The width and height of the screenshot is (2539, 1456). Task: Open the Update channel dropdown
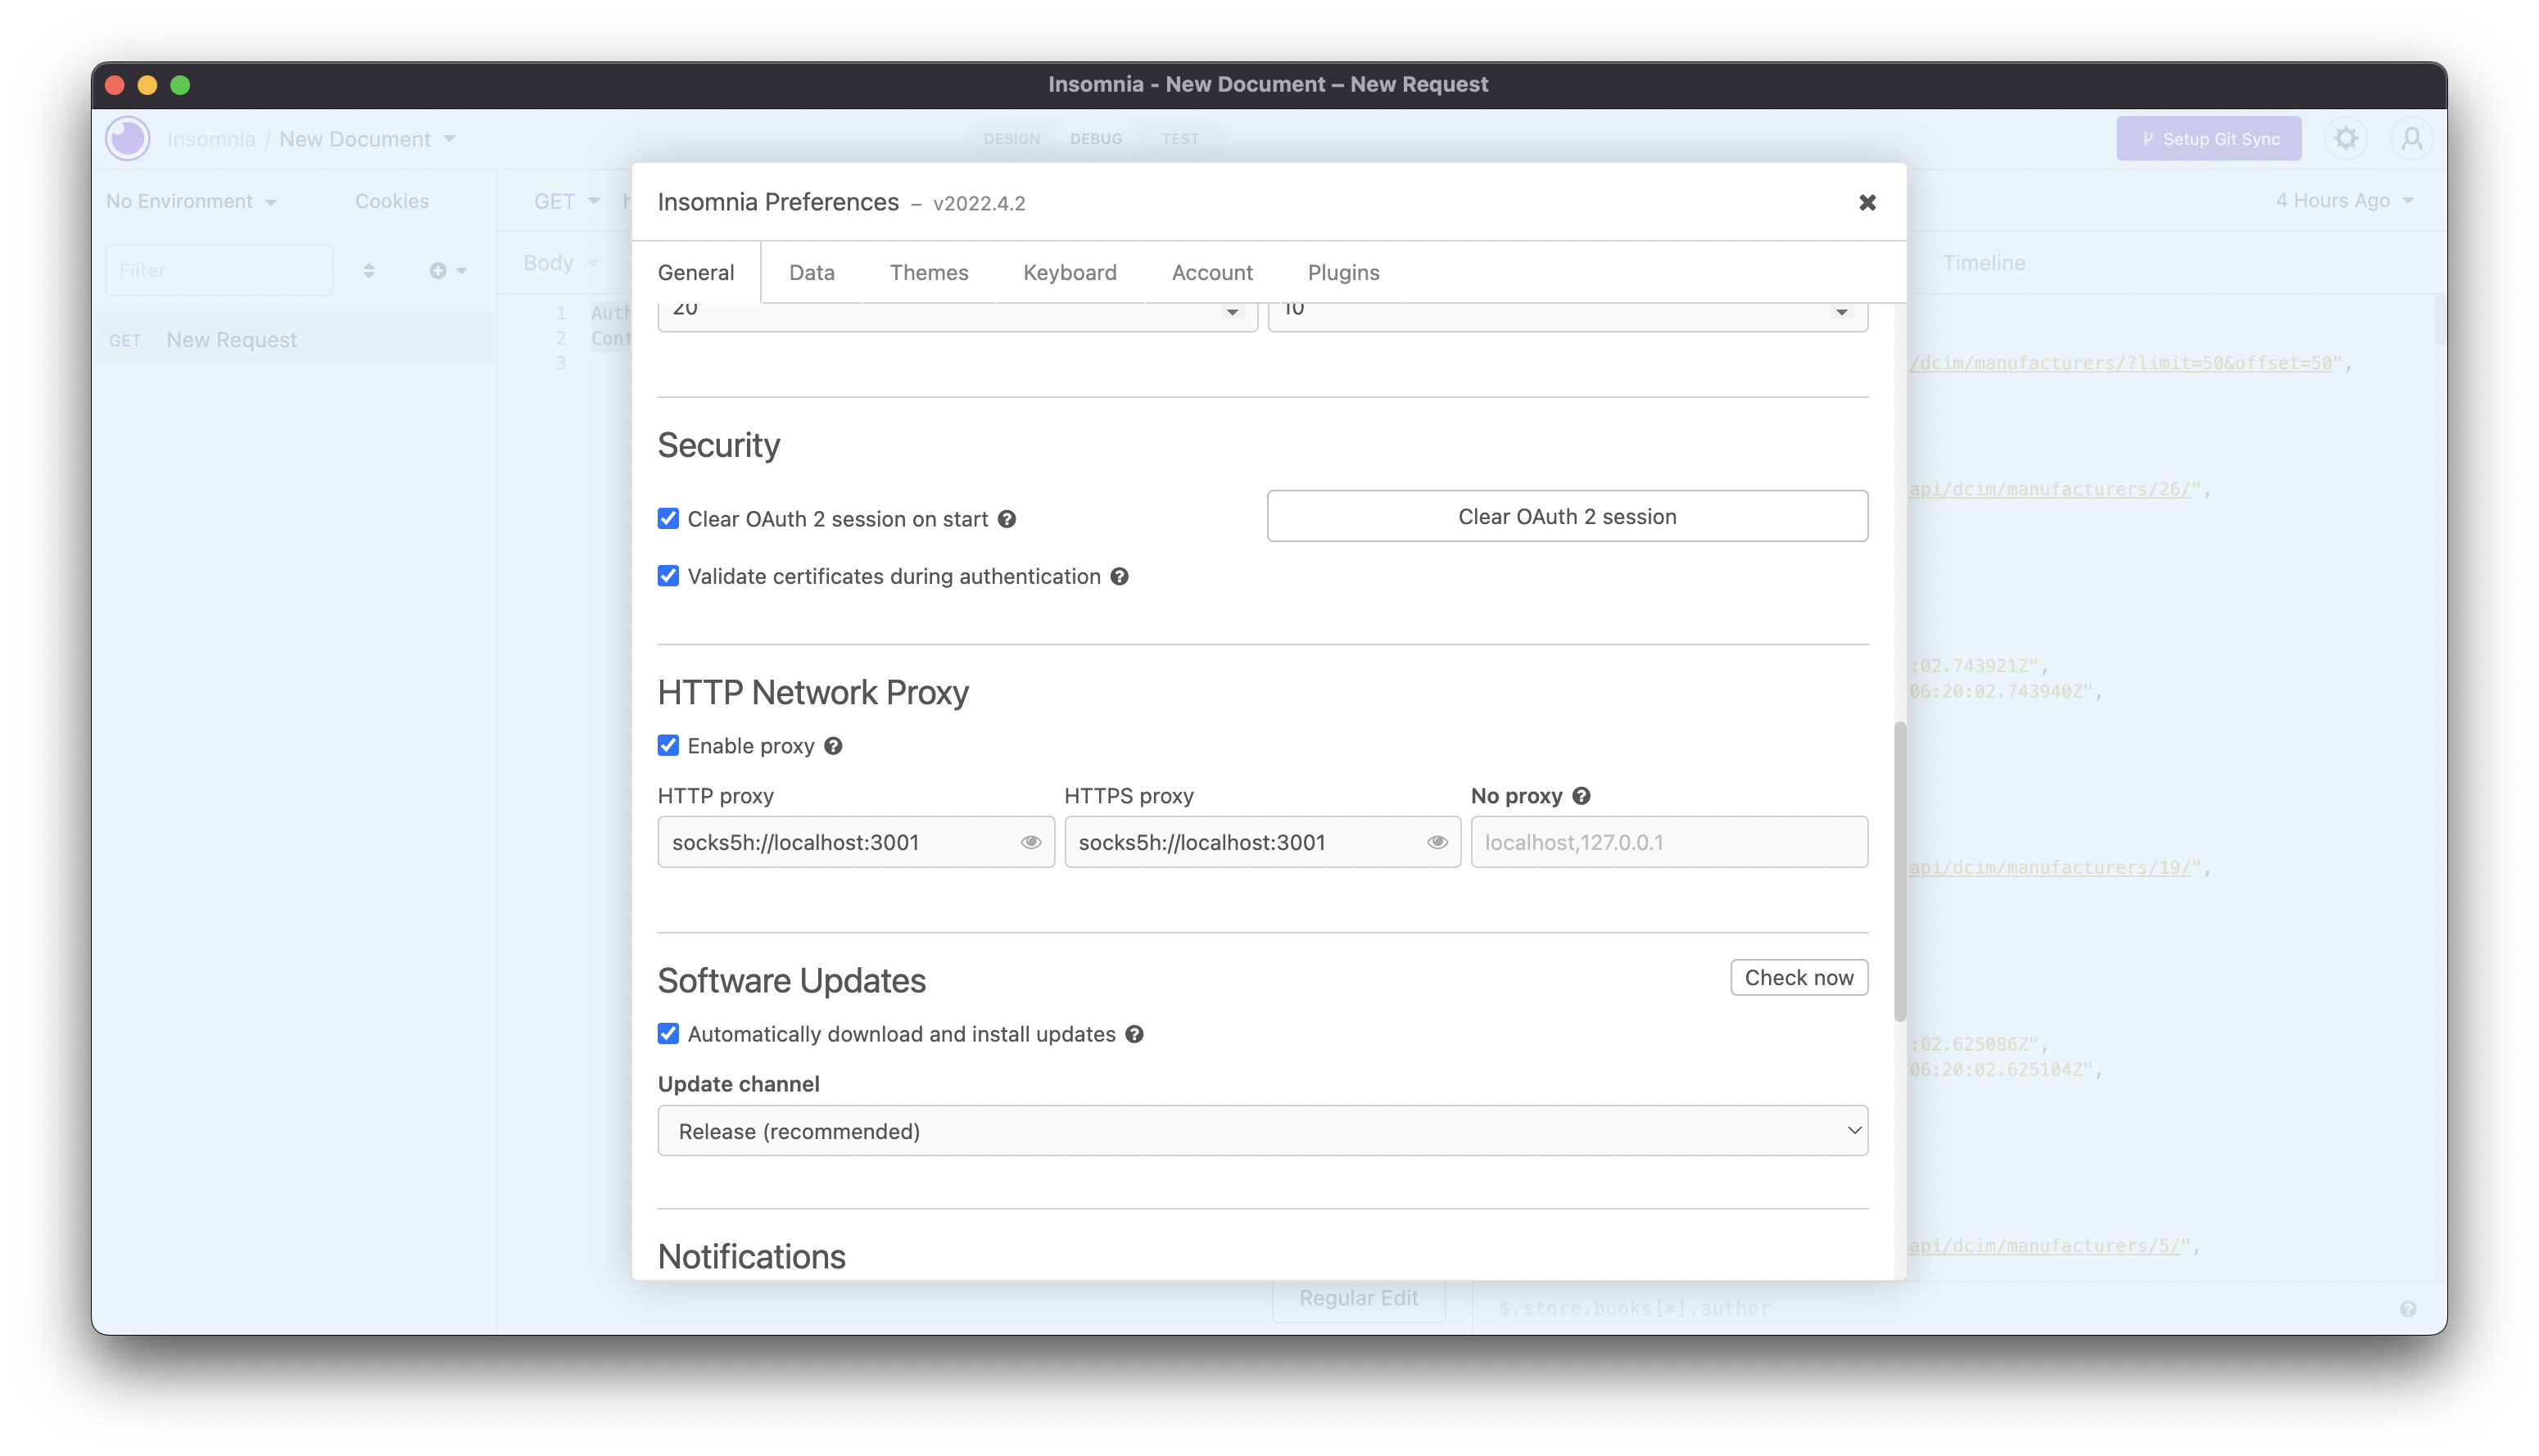1262,1130
